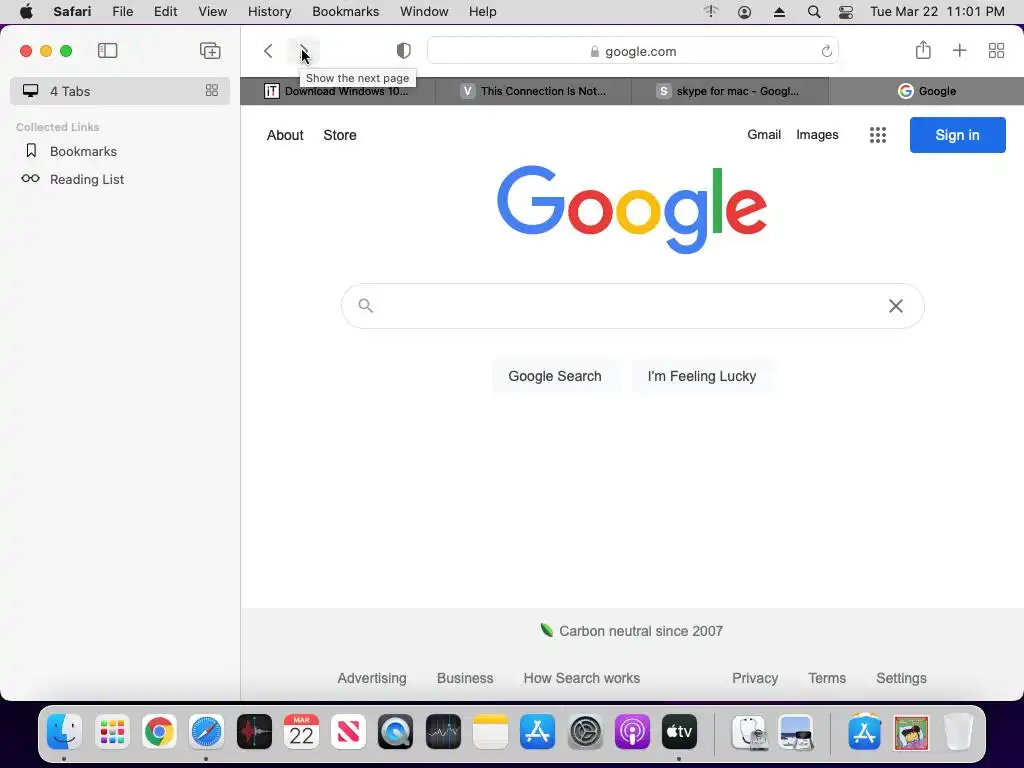Clear the Google search box with X

click(x=895, y=306)
